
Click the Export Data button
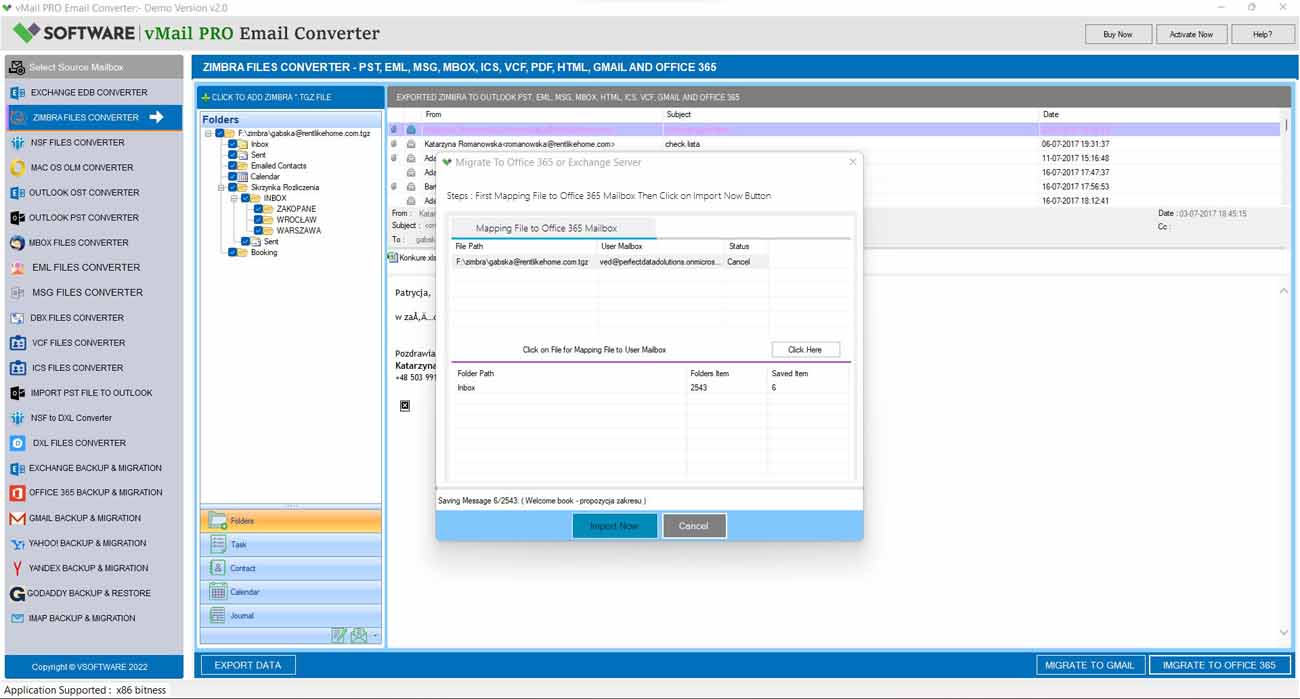click(x=248, y=665)
